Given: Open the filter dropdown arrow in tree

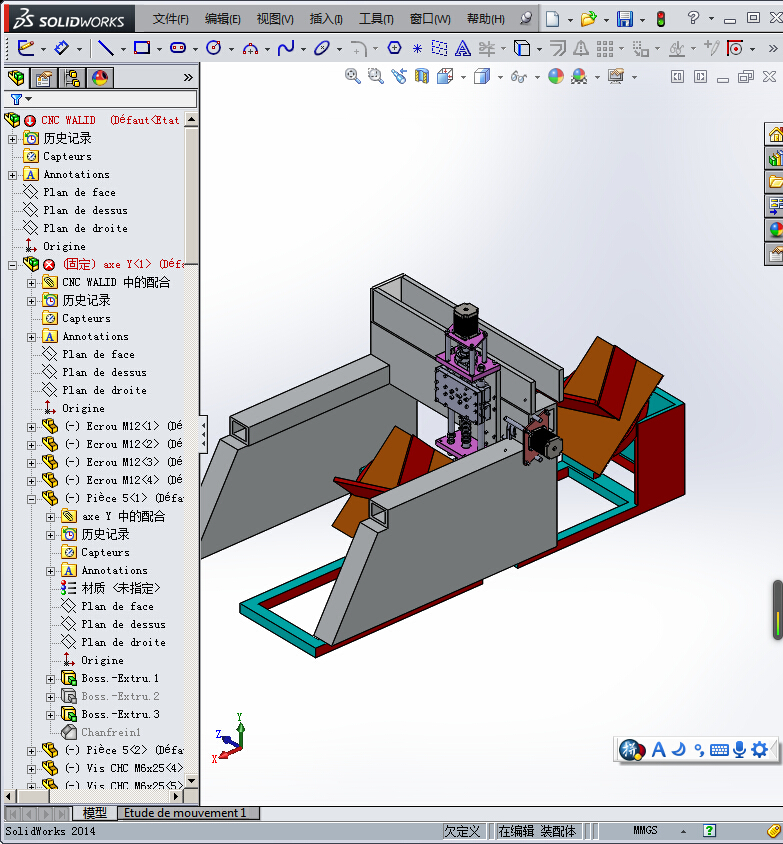Looking at the screenshot, I should pos(29,99).
